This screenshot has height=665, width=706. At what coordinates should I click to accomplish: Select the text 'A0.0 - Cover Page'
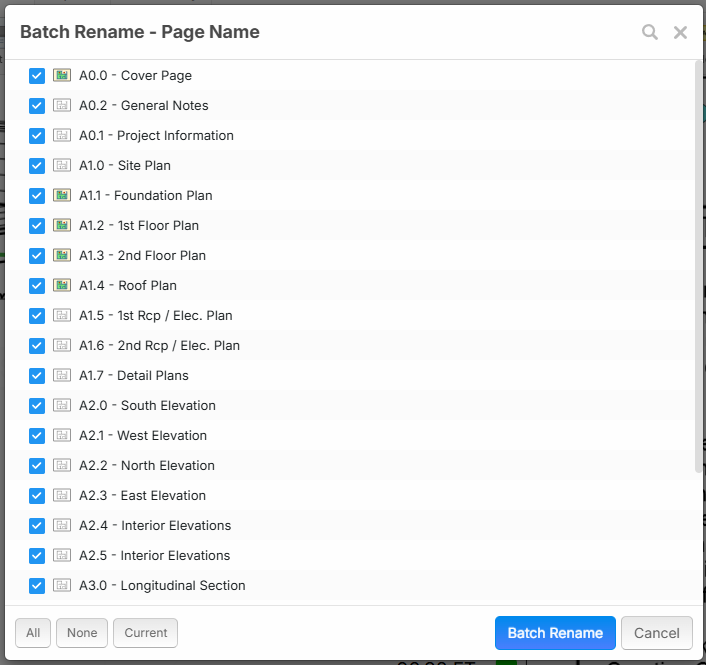pos(136,75)
